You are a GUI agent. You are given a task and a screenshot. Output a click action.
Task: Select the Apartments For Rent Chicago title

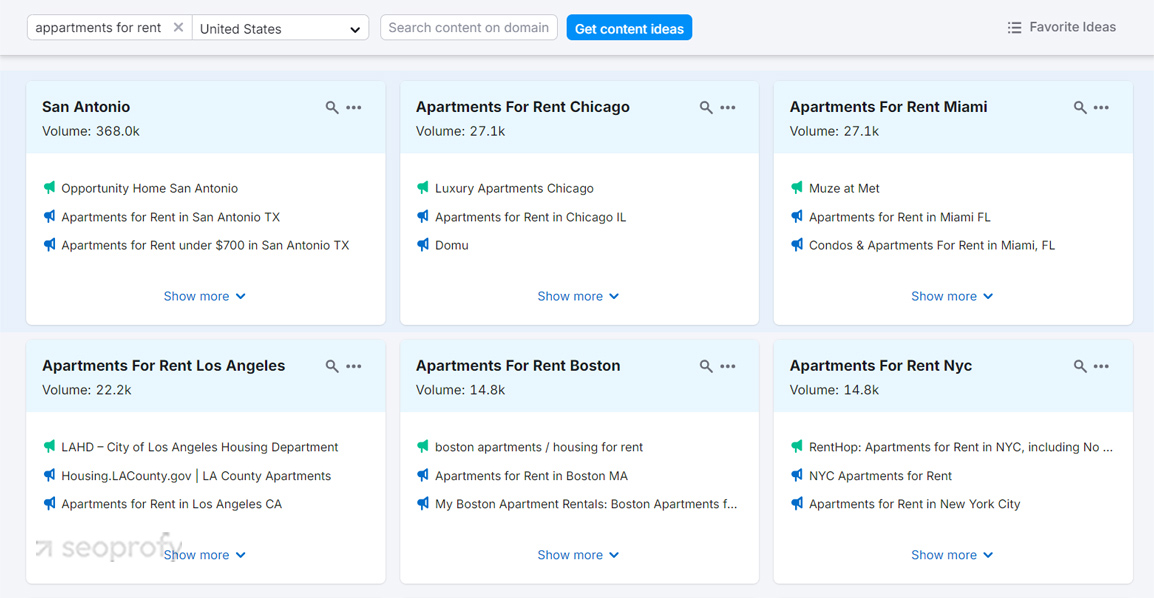tap(523, 107)
